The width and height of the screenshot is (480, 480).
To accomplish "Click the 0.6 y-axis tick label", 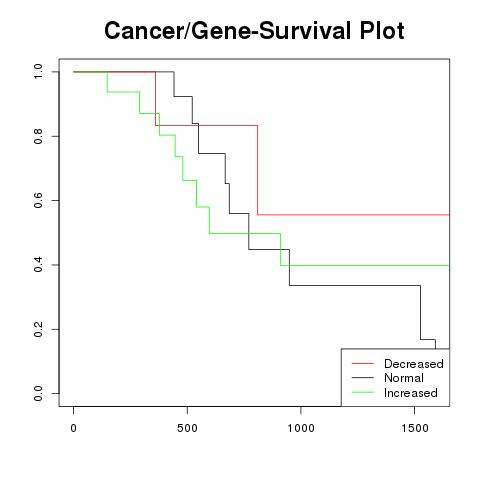I will pos(38,200).
